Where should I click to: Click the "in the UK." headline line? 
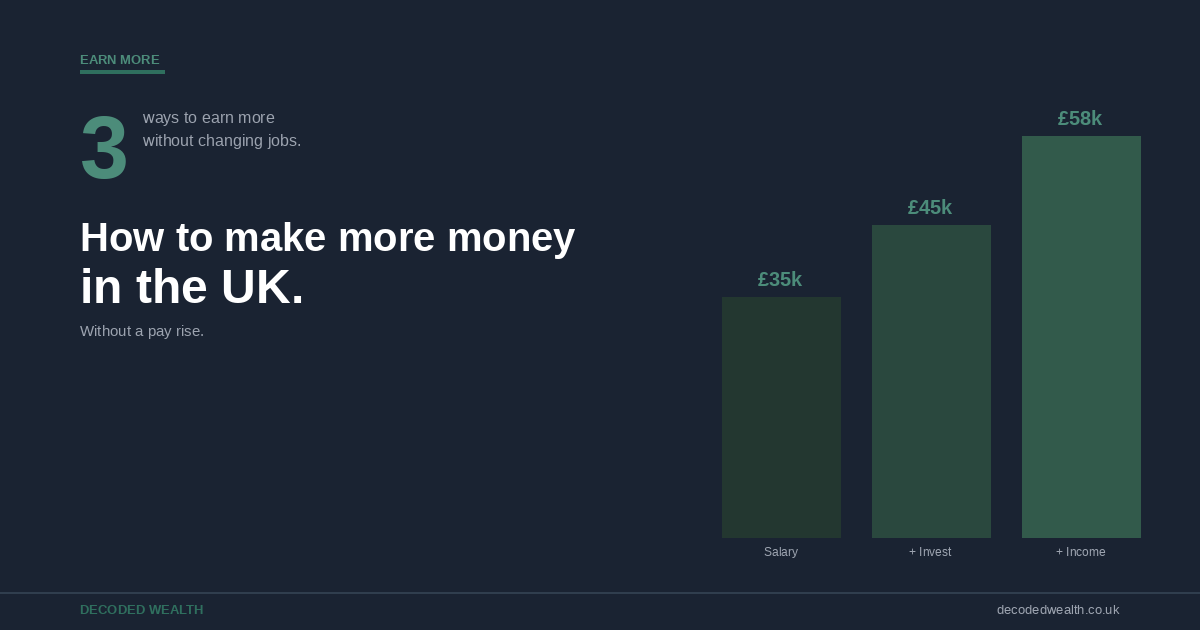click(191, 287)
